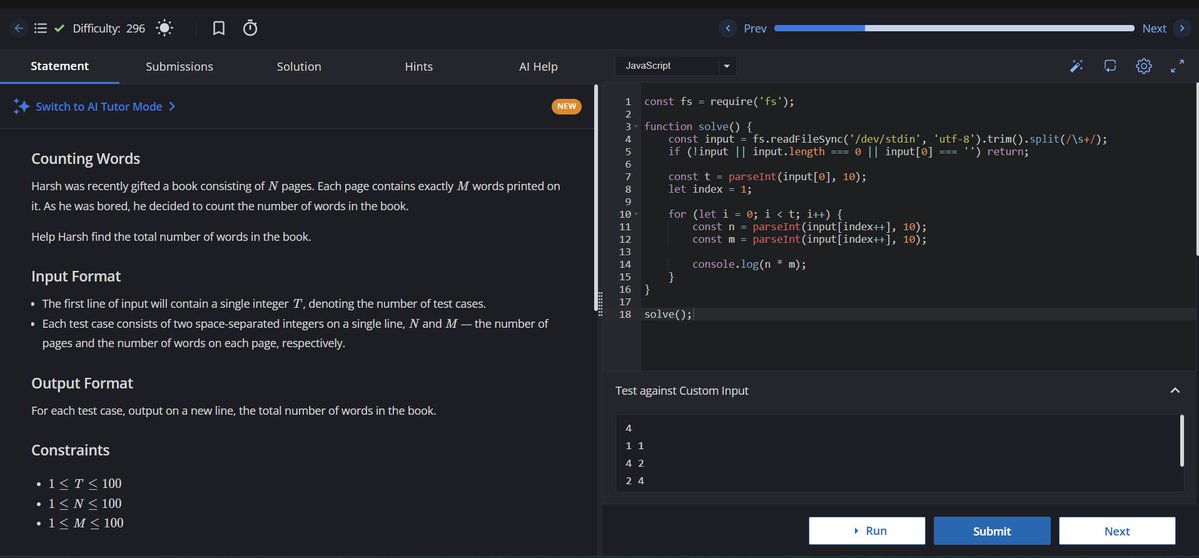
Task: Toggle light/dark theme sun icon
Action: (164, 28)
